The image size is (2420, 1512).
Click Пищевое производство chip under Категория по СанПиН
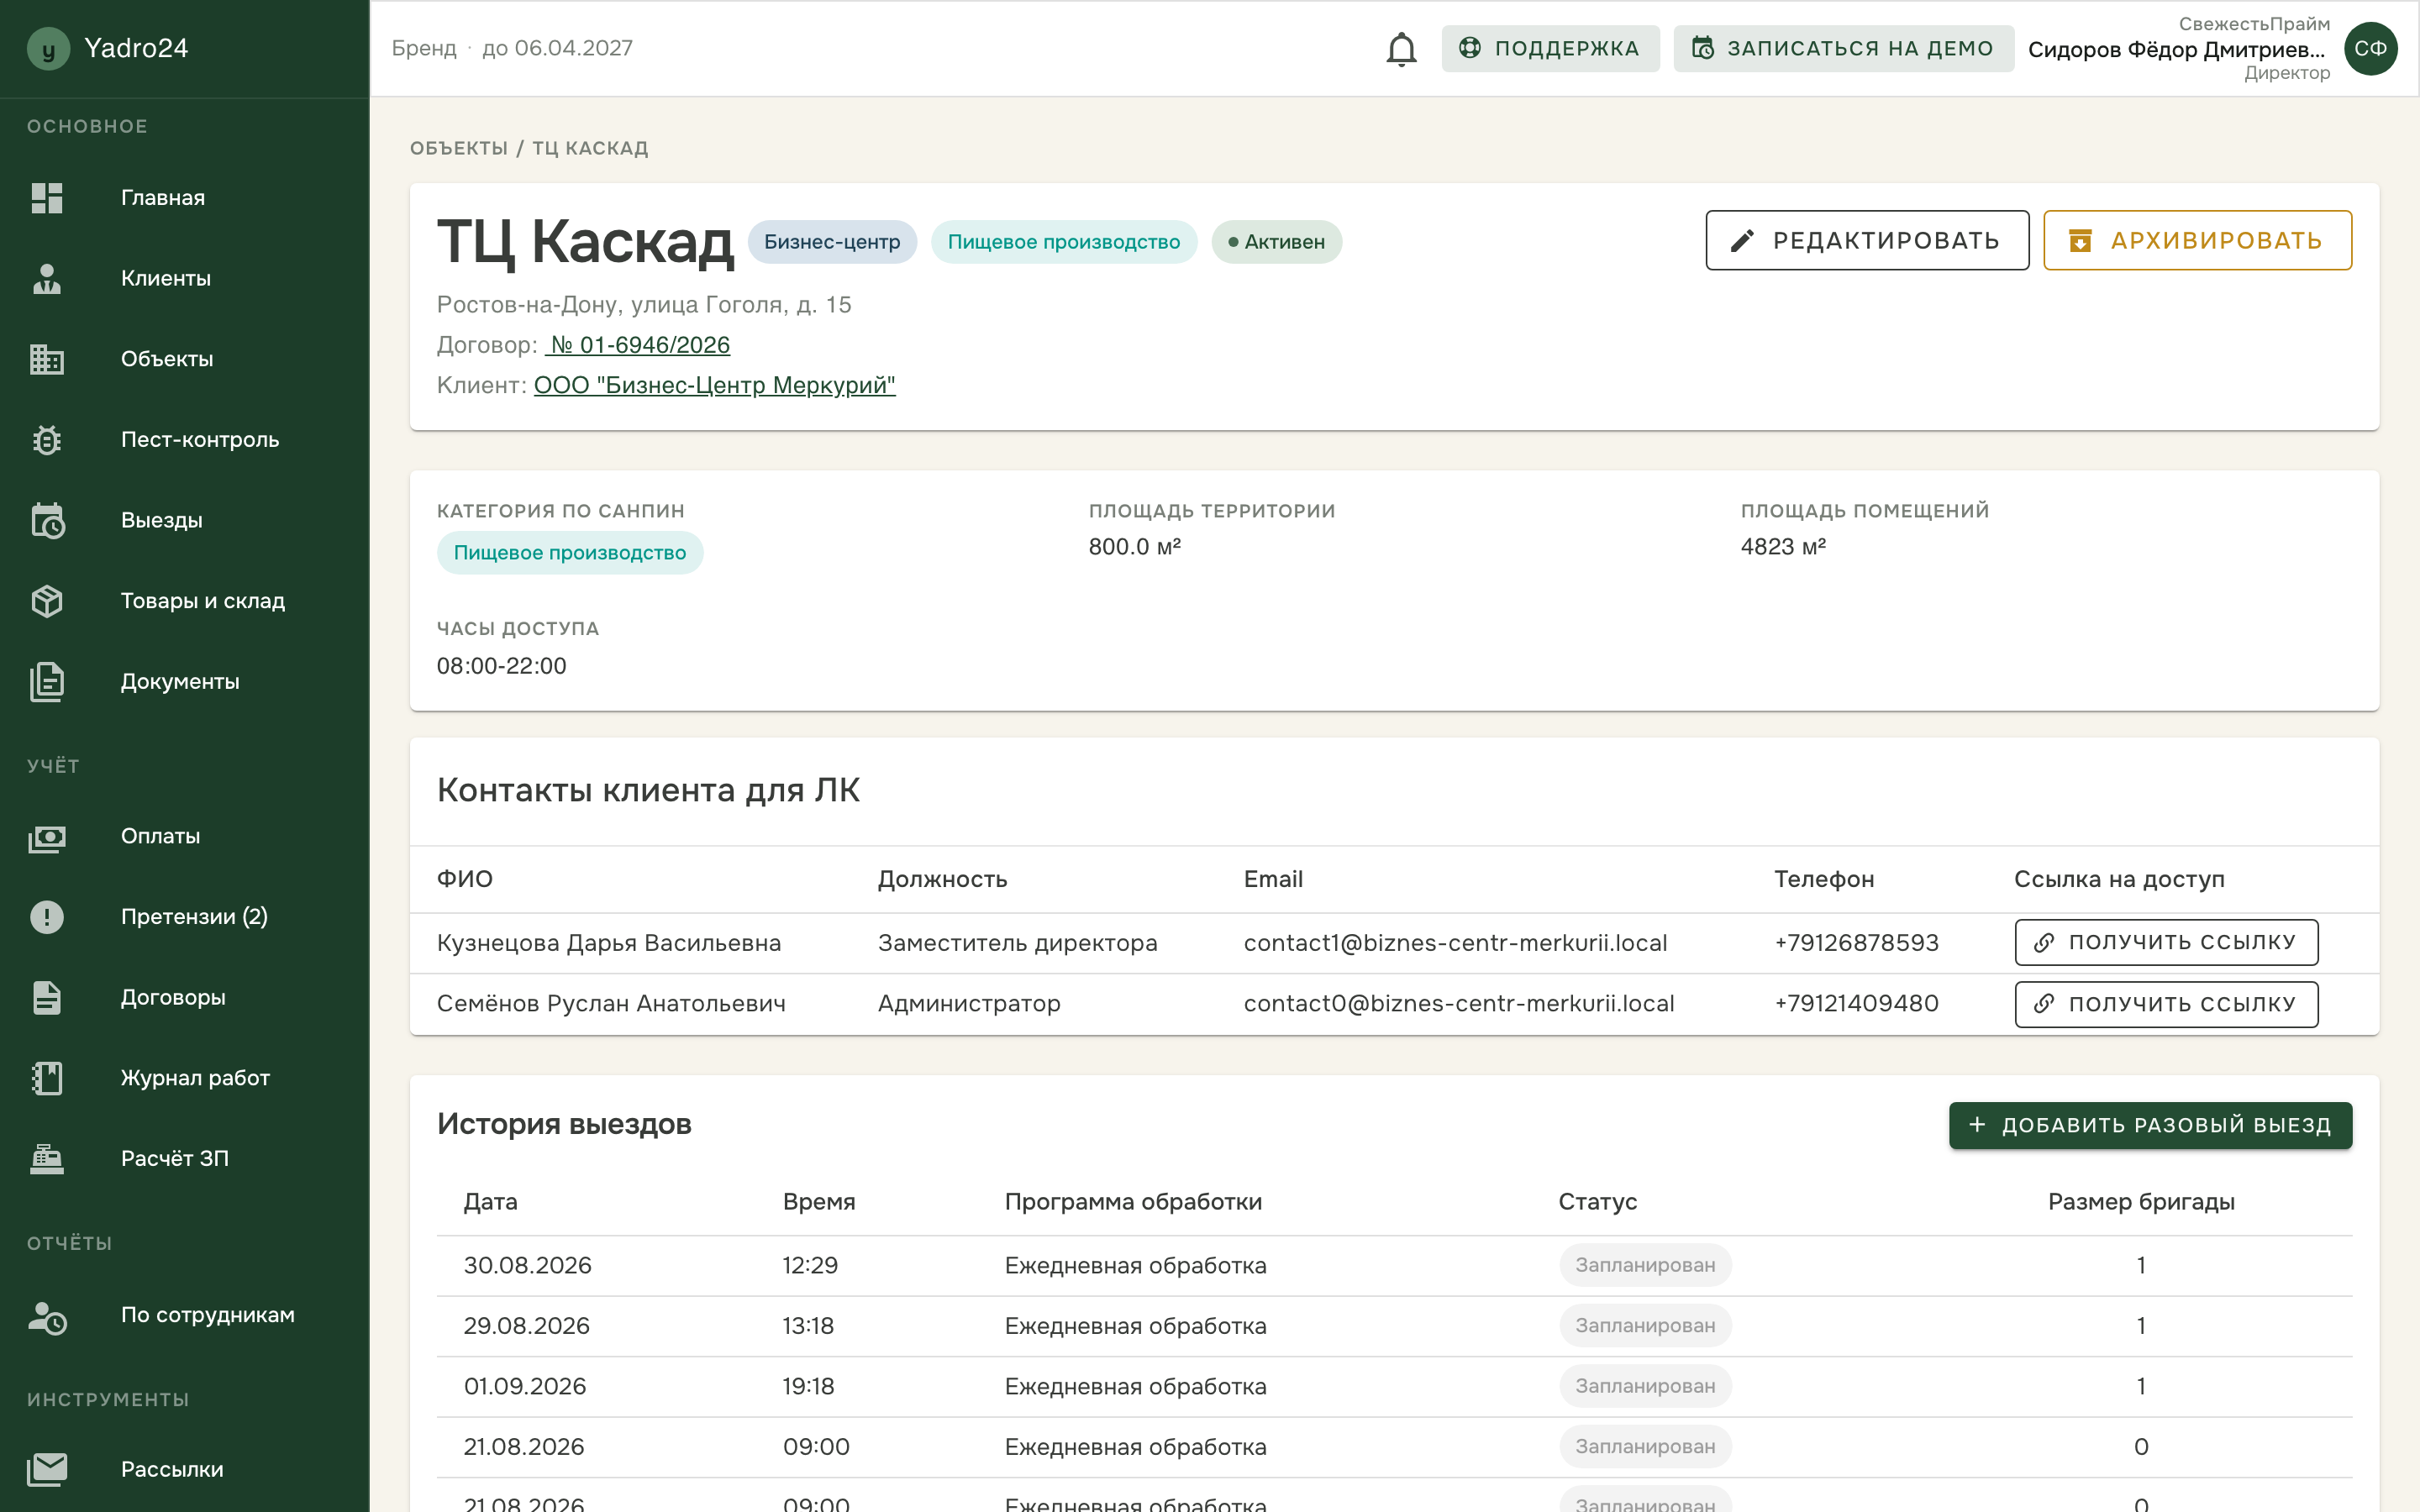click(570, 553)
